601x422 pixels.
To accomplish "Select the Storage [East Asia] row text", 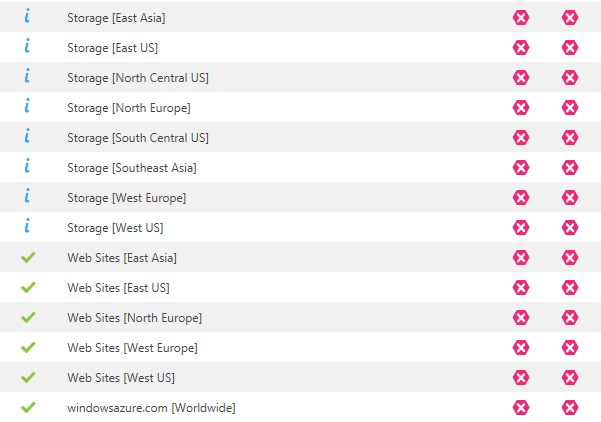I will click(116, 18).
